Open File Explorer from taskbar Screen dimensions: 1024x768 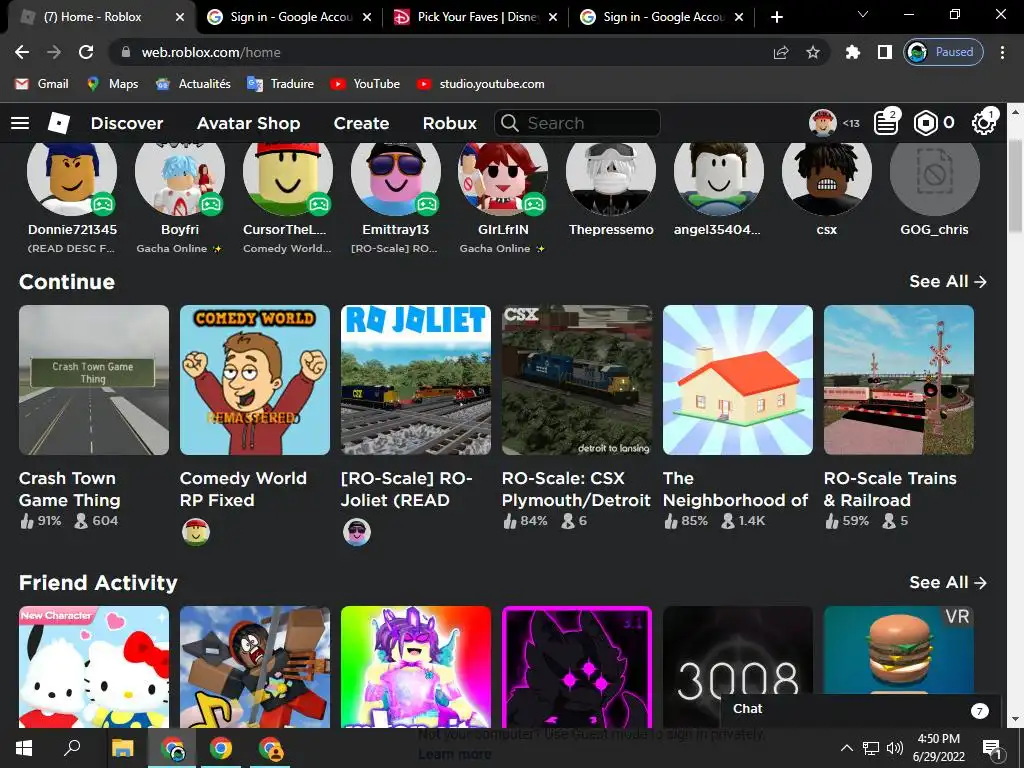coord(122,748)
